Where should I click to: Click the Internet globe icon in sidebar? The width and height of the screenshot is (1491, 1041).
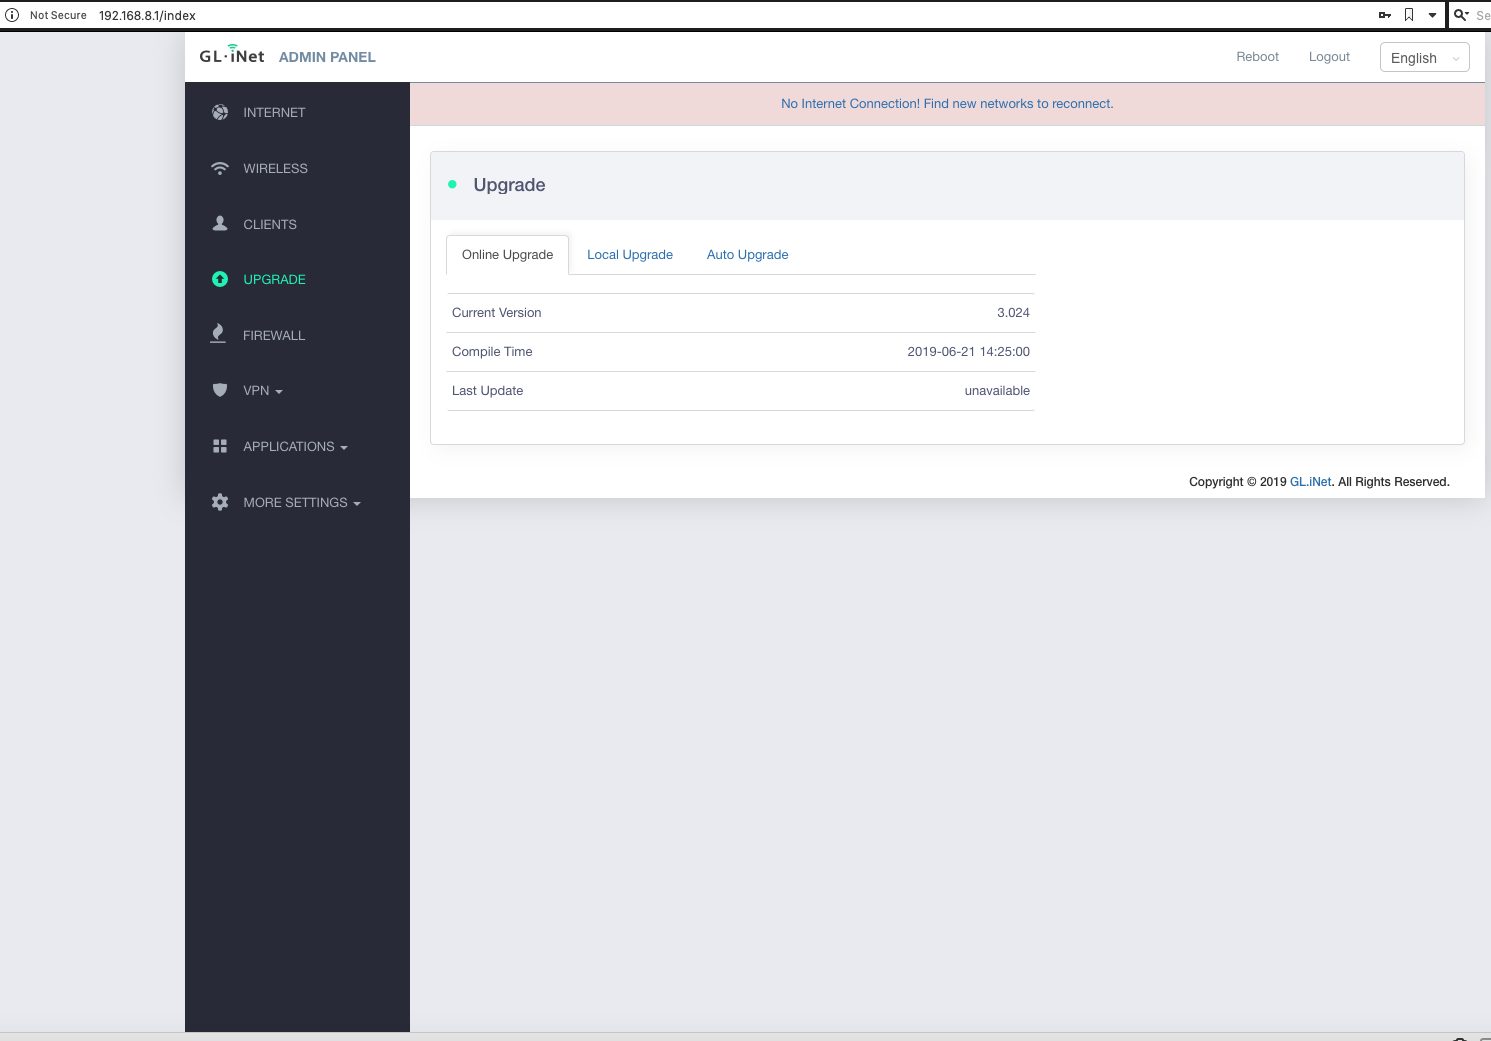[220, 113]
